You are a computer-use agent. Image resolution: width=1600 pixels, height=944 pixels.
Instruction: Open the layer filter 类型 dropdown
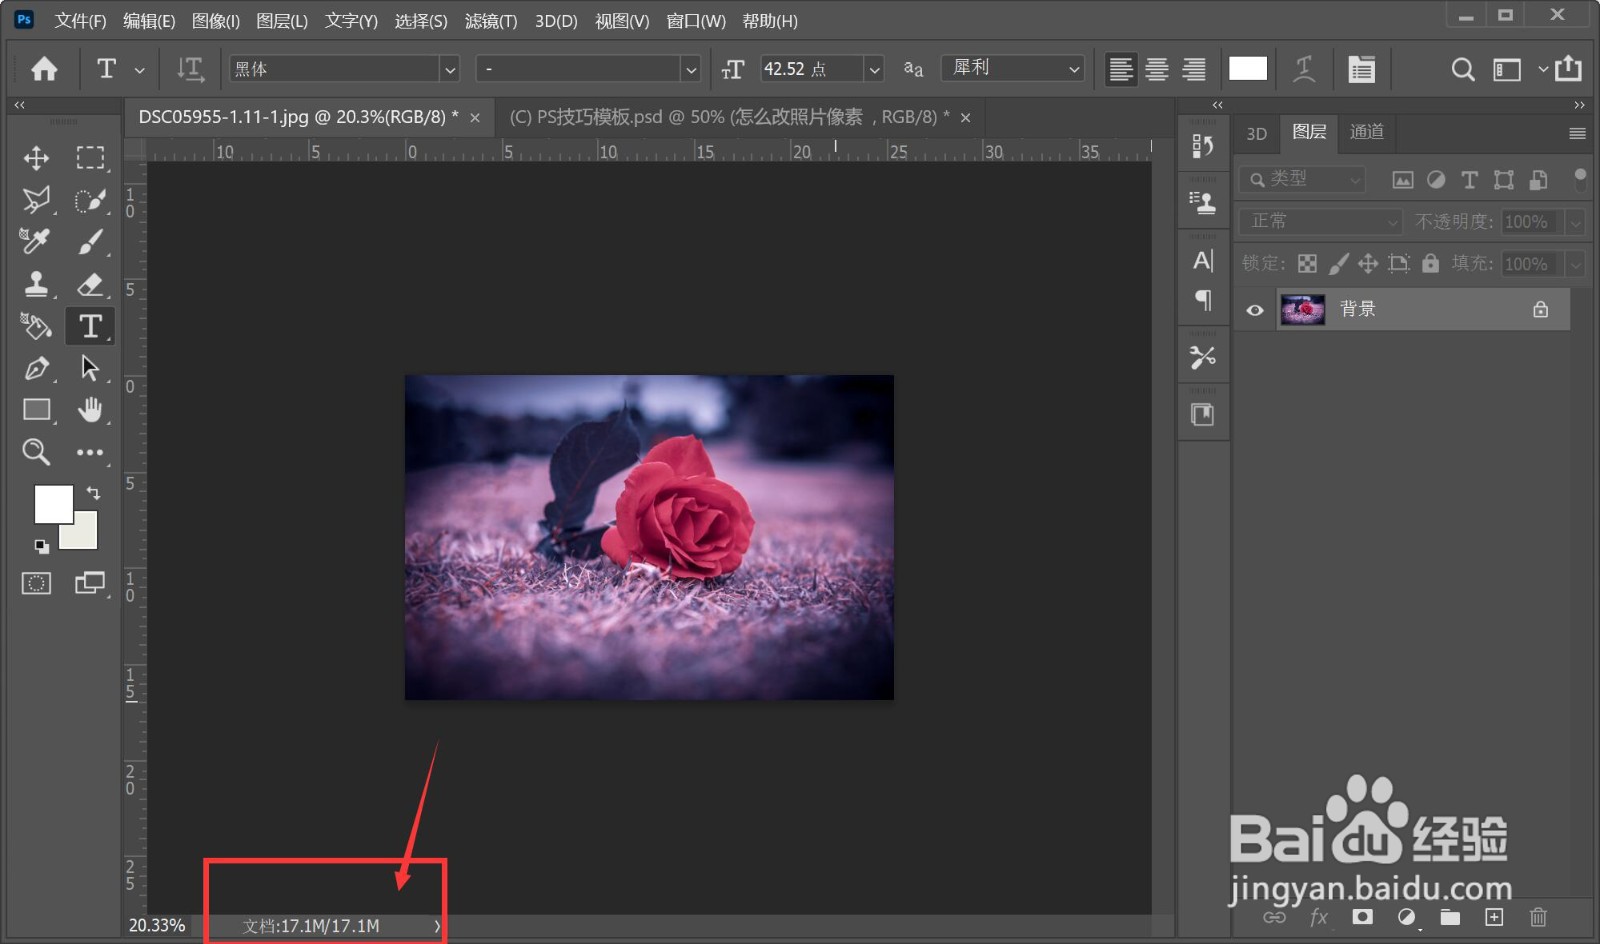(1302, 180)
